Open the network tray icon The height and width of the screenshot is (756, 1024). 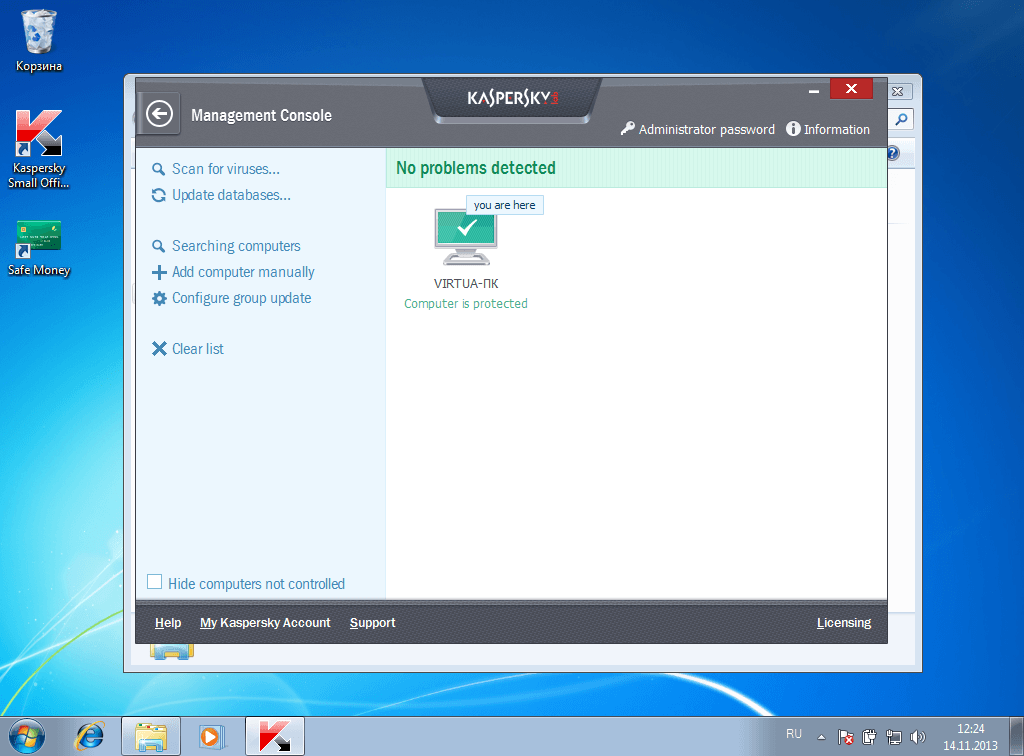[893, 737]
